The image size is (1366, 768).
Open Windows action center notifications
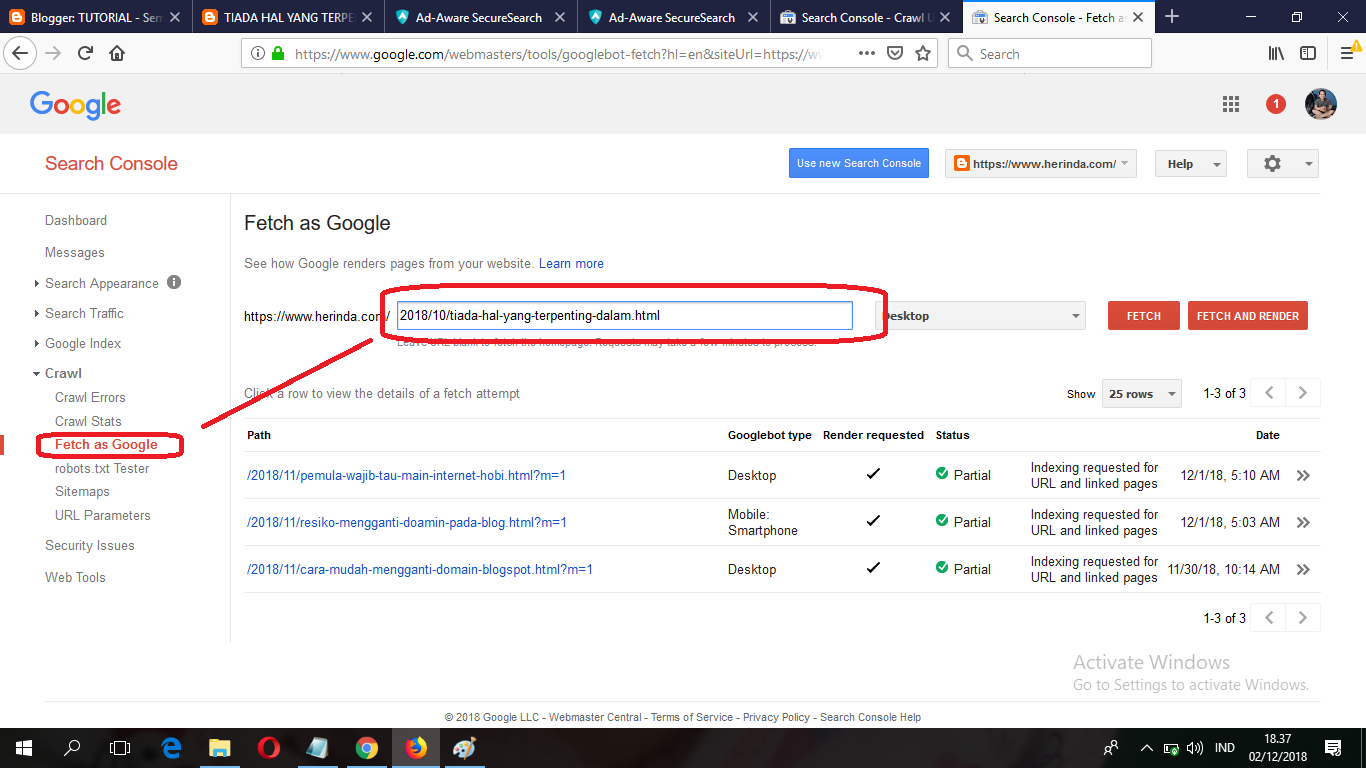click(x=1333, y=748)
